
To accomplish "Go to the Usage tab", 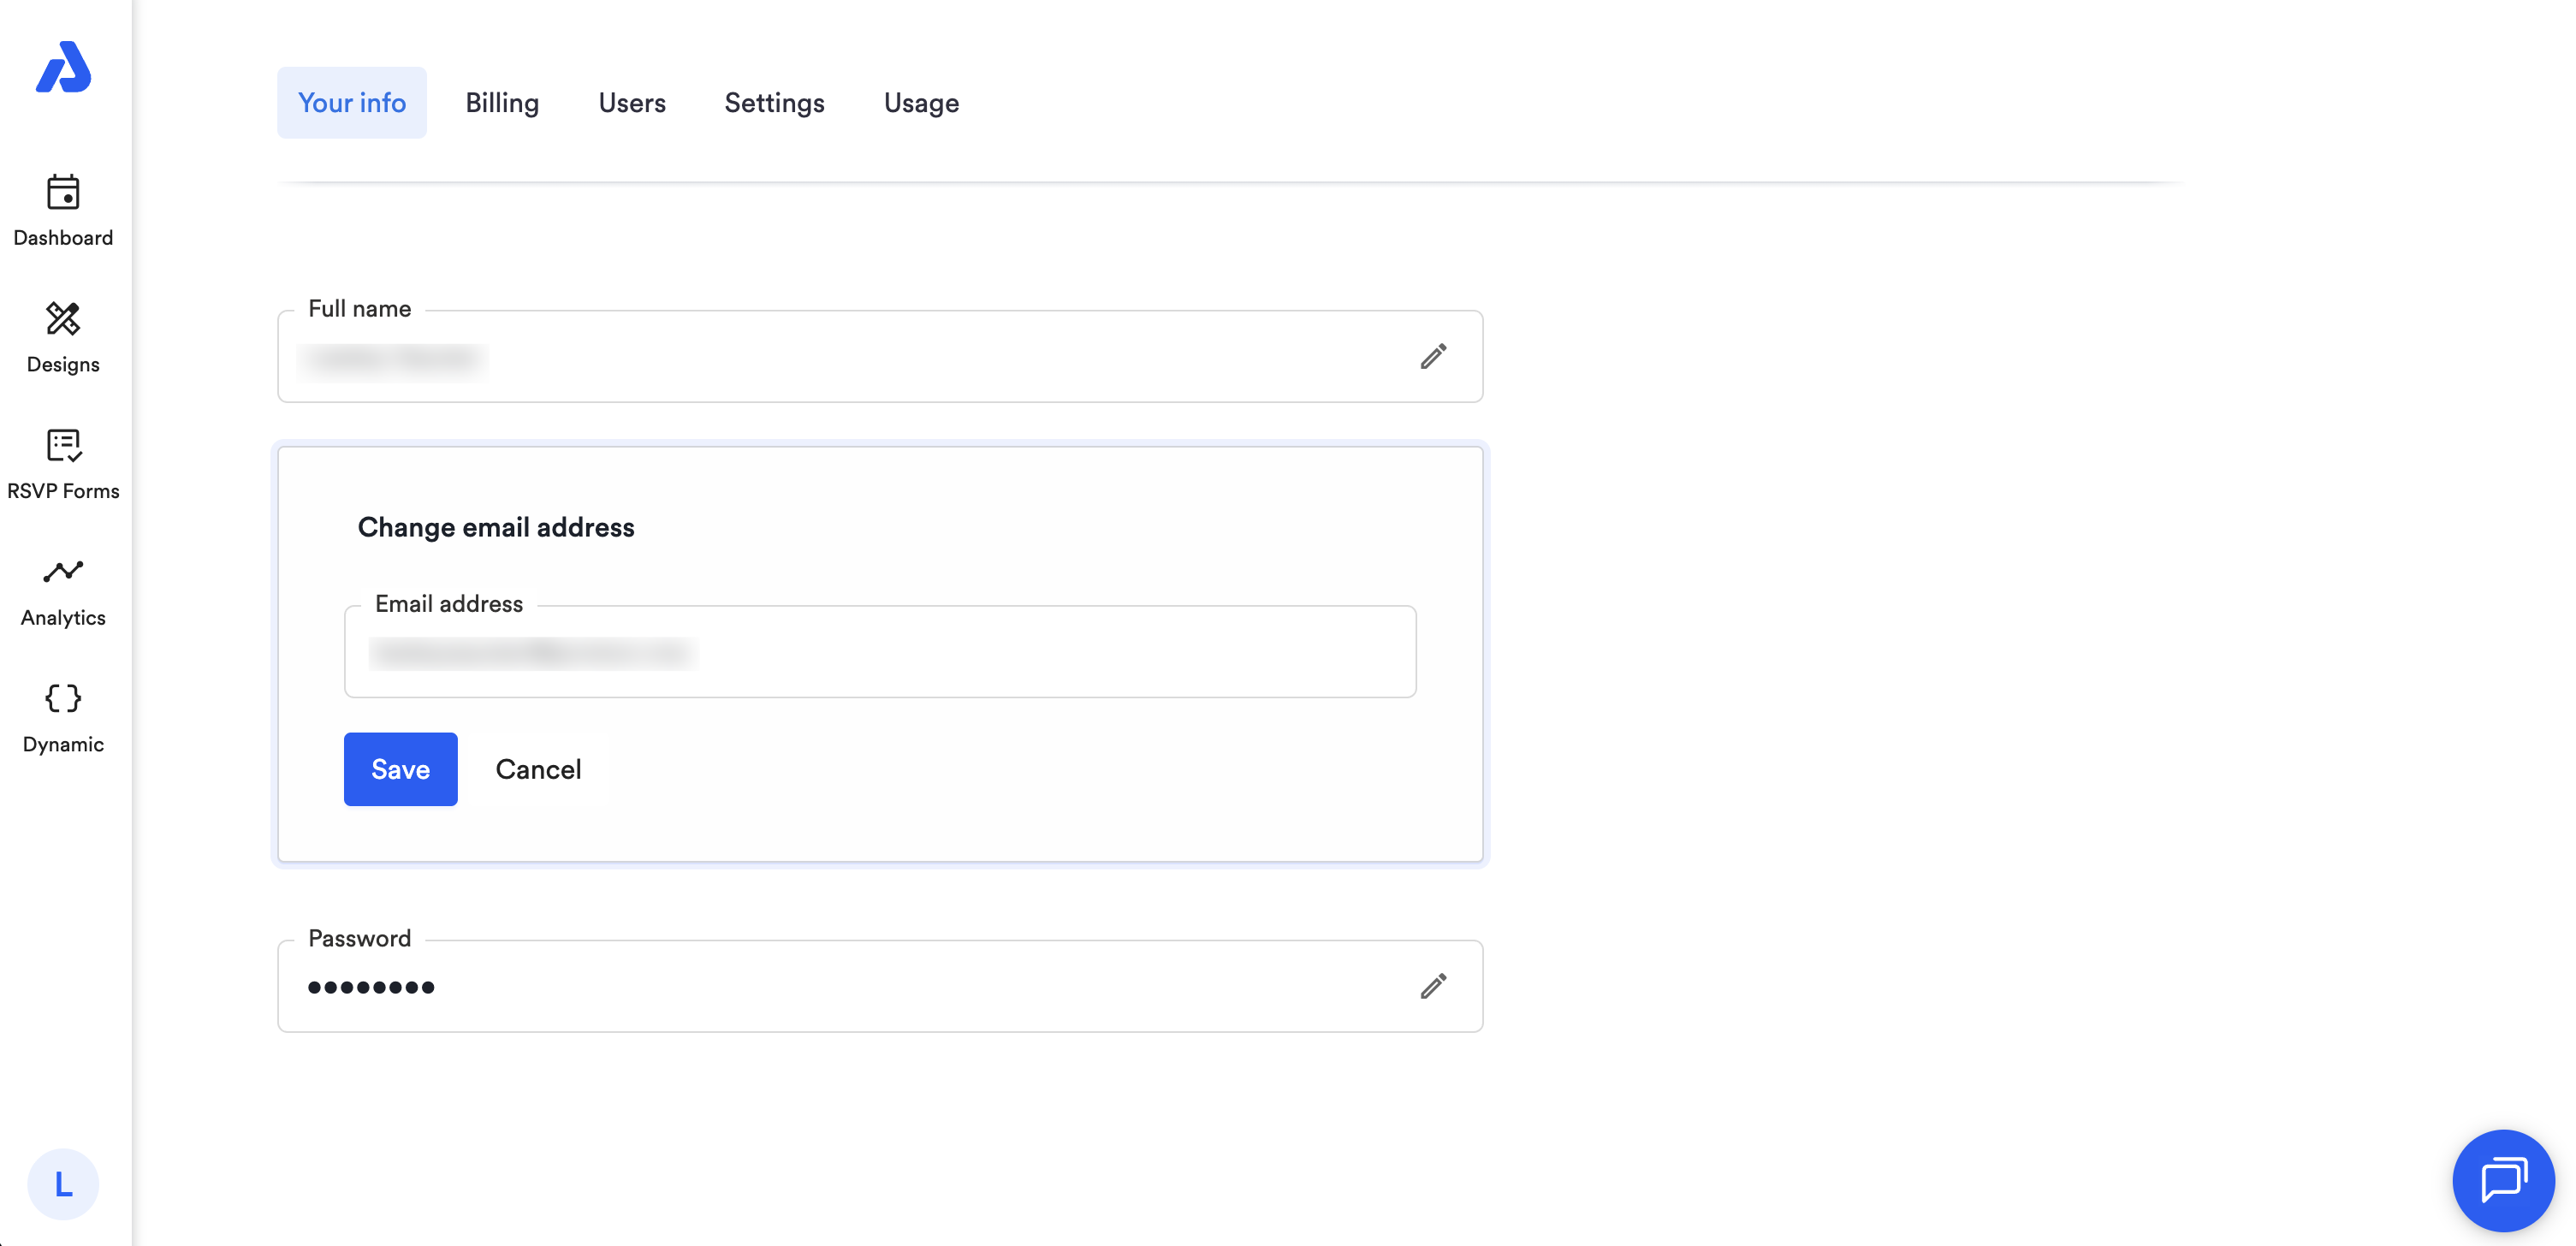I will pyautogui.click(x=920, y=103).
